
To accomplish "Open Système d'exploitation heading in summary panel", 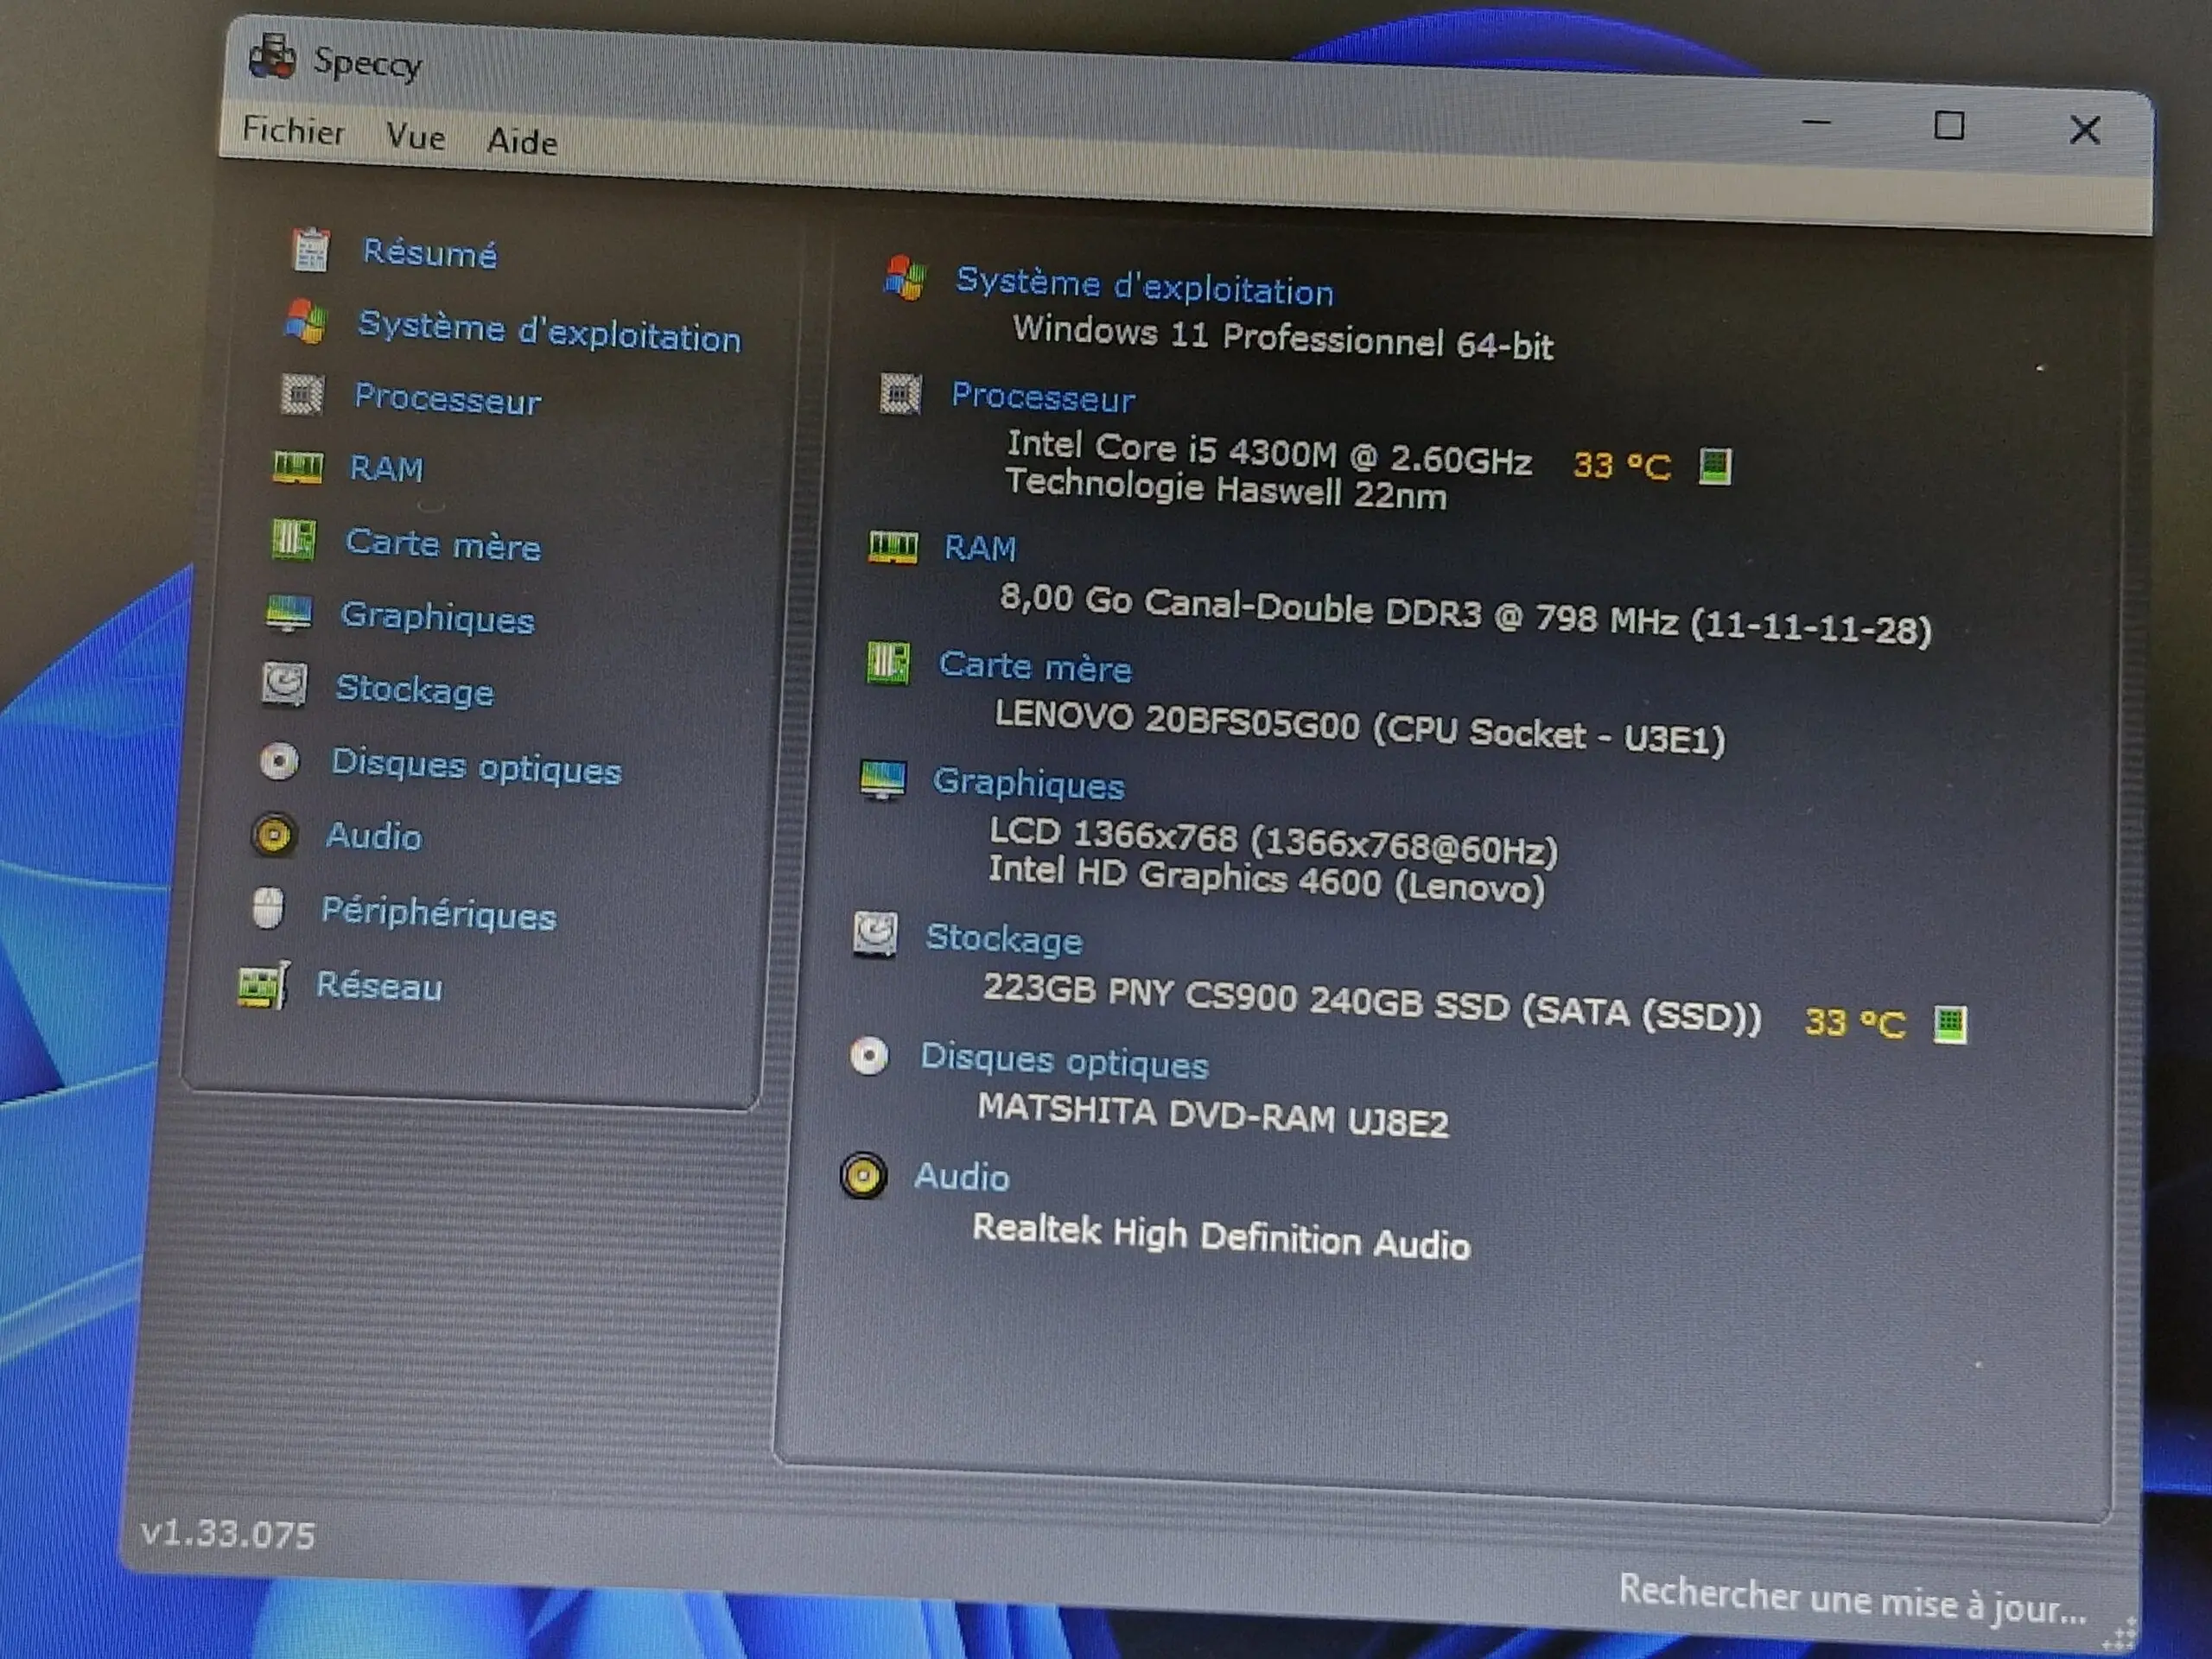I will coord(1144,287).
